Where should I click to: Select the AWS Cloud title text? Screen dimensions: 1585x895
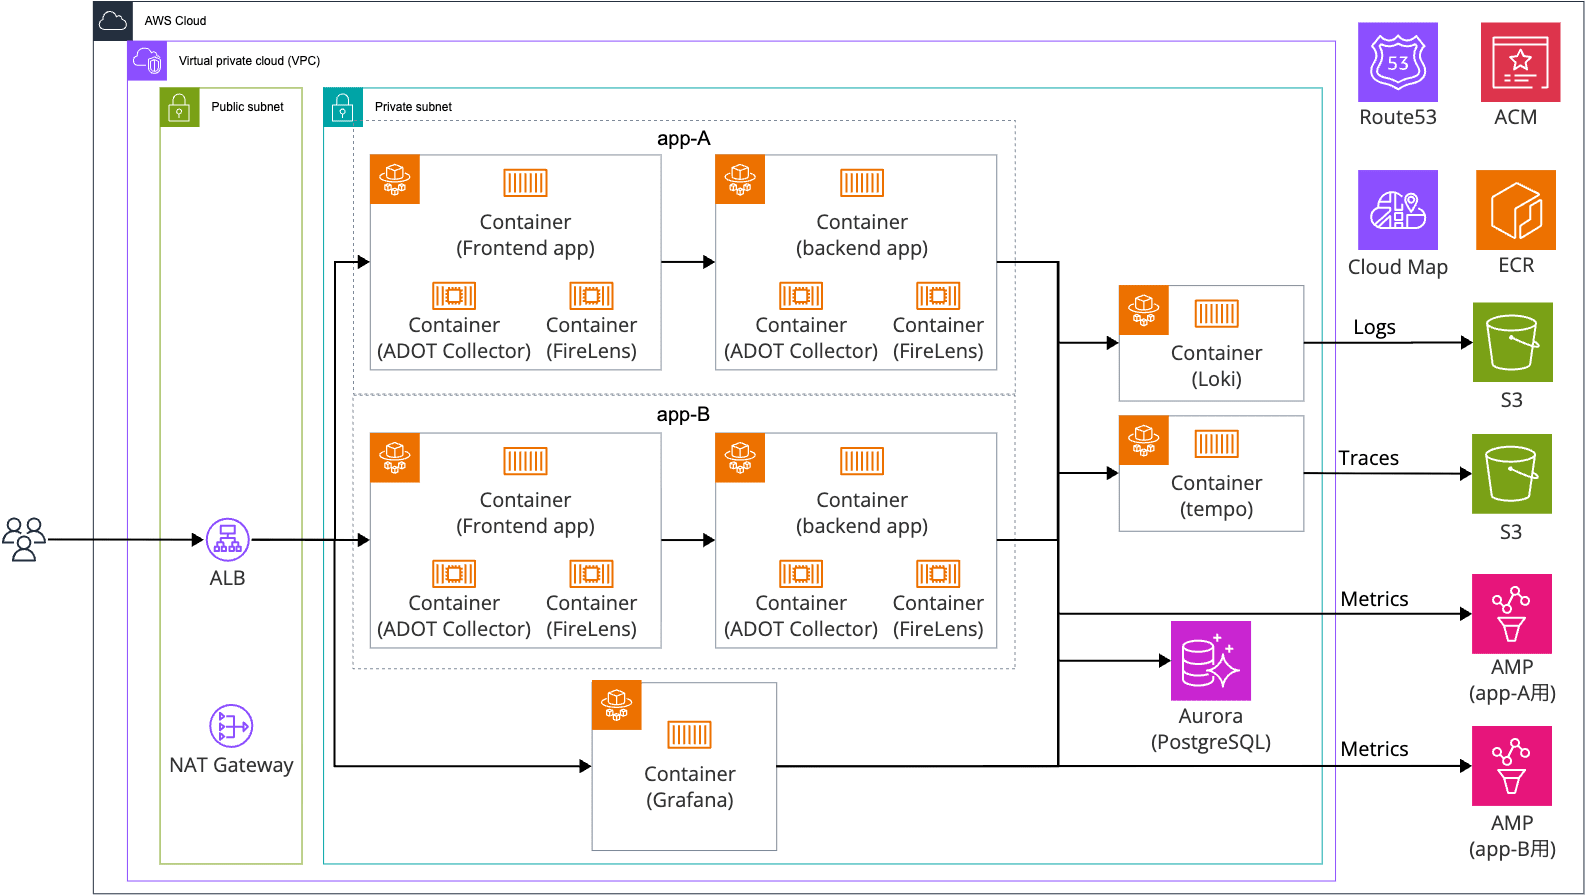pos(175,21)
